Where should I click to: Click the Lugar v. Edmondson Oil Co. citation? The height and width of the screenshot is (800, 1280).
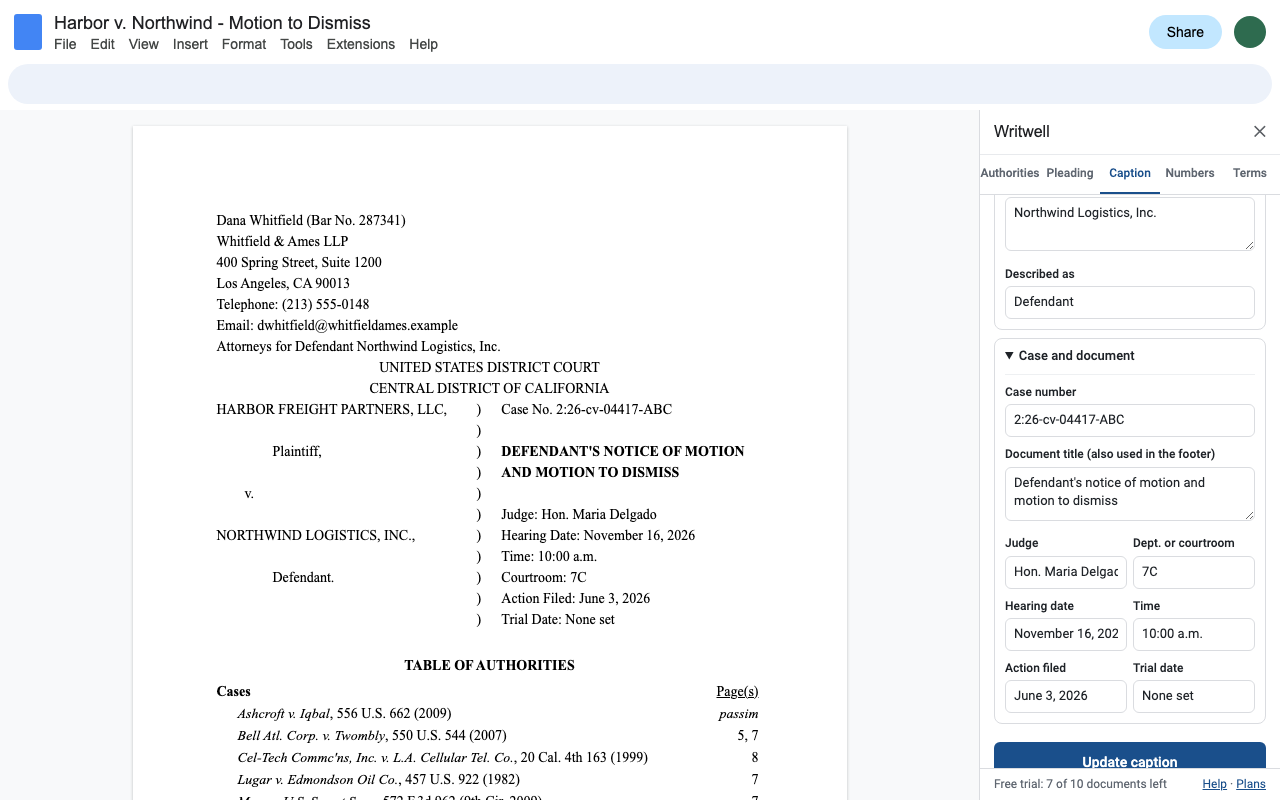[x=378, y=780]
